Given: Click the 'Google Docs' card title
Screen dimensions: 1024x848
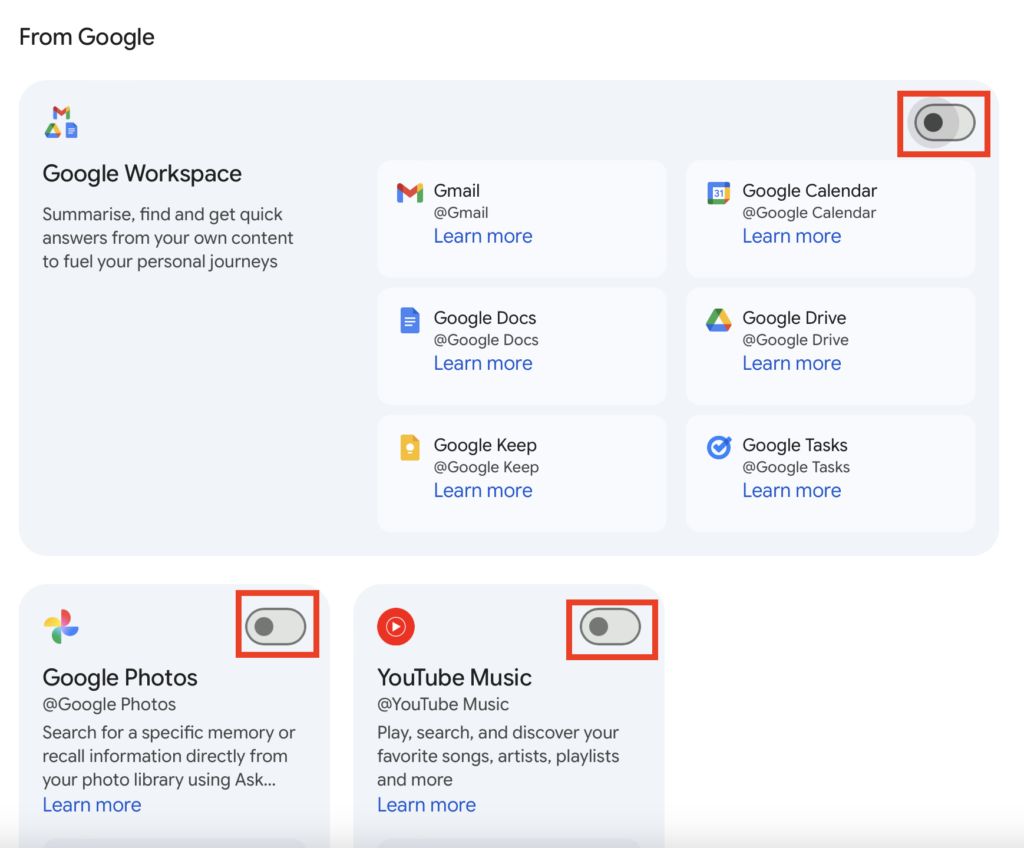Looking at the screenshot, I should click(485, 318).
